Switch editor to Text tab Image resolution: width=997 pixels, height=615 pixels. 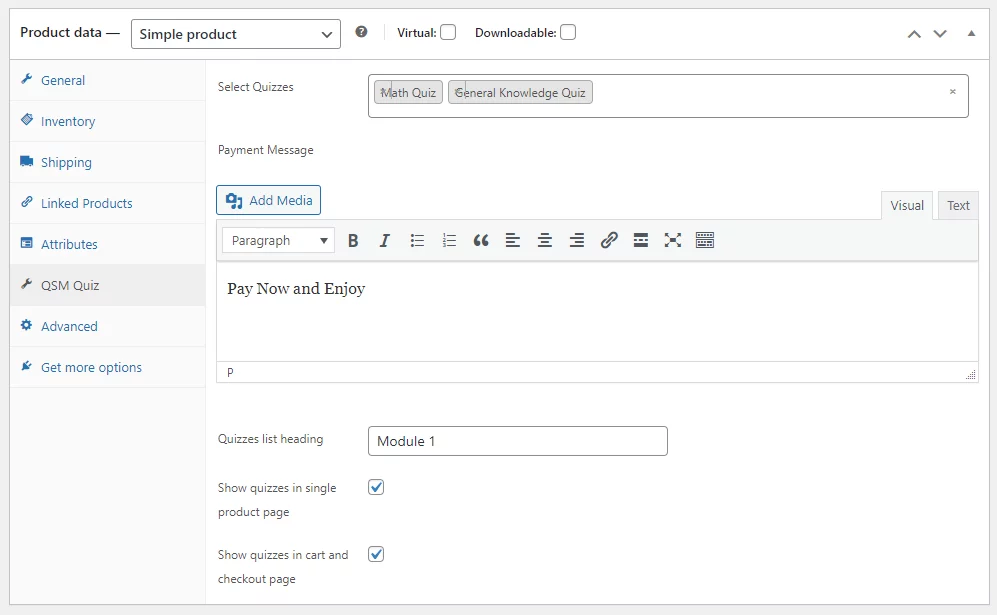point(958,205)
